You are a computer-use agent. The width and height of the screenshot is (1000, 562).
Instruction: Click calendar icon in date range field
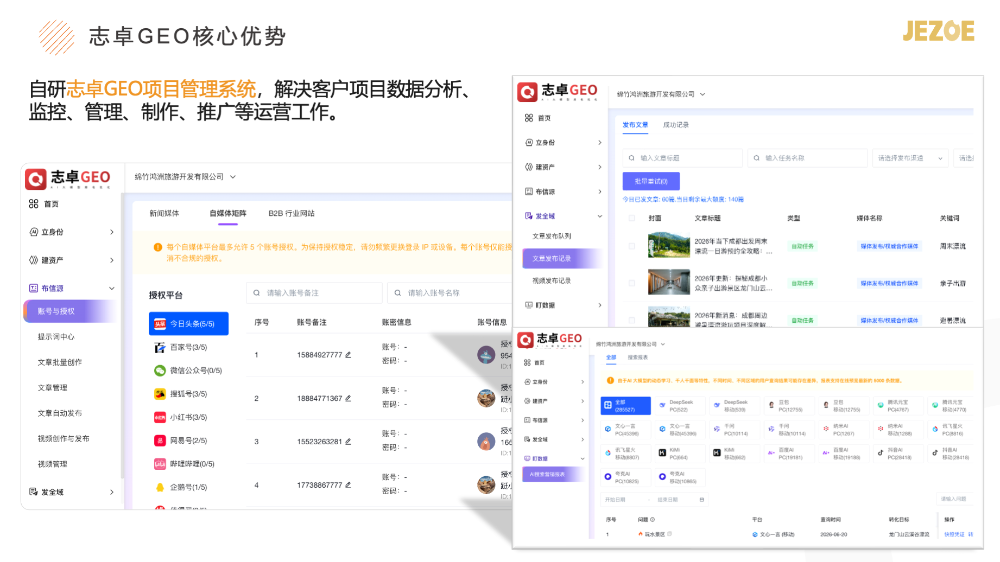click(x=702, y=499)
